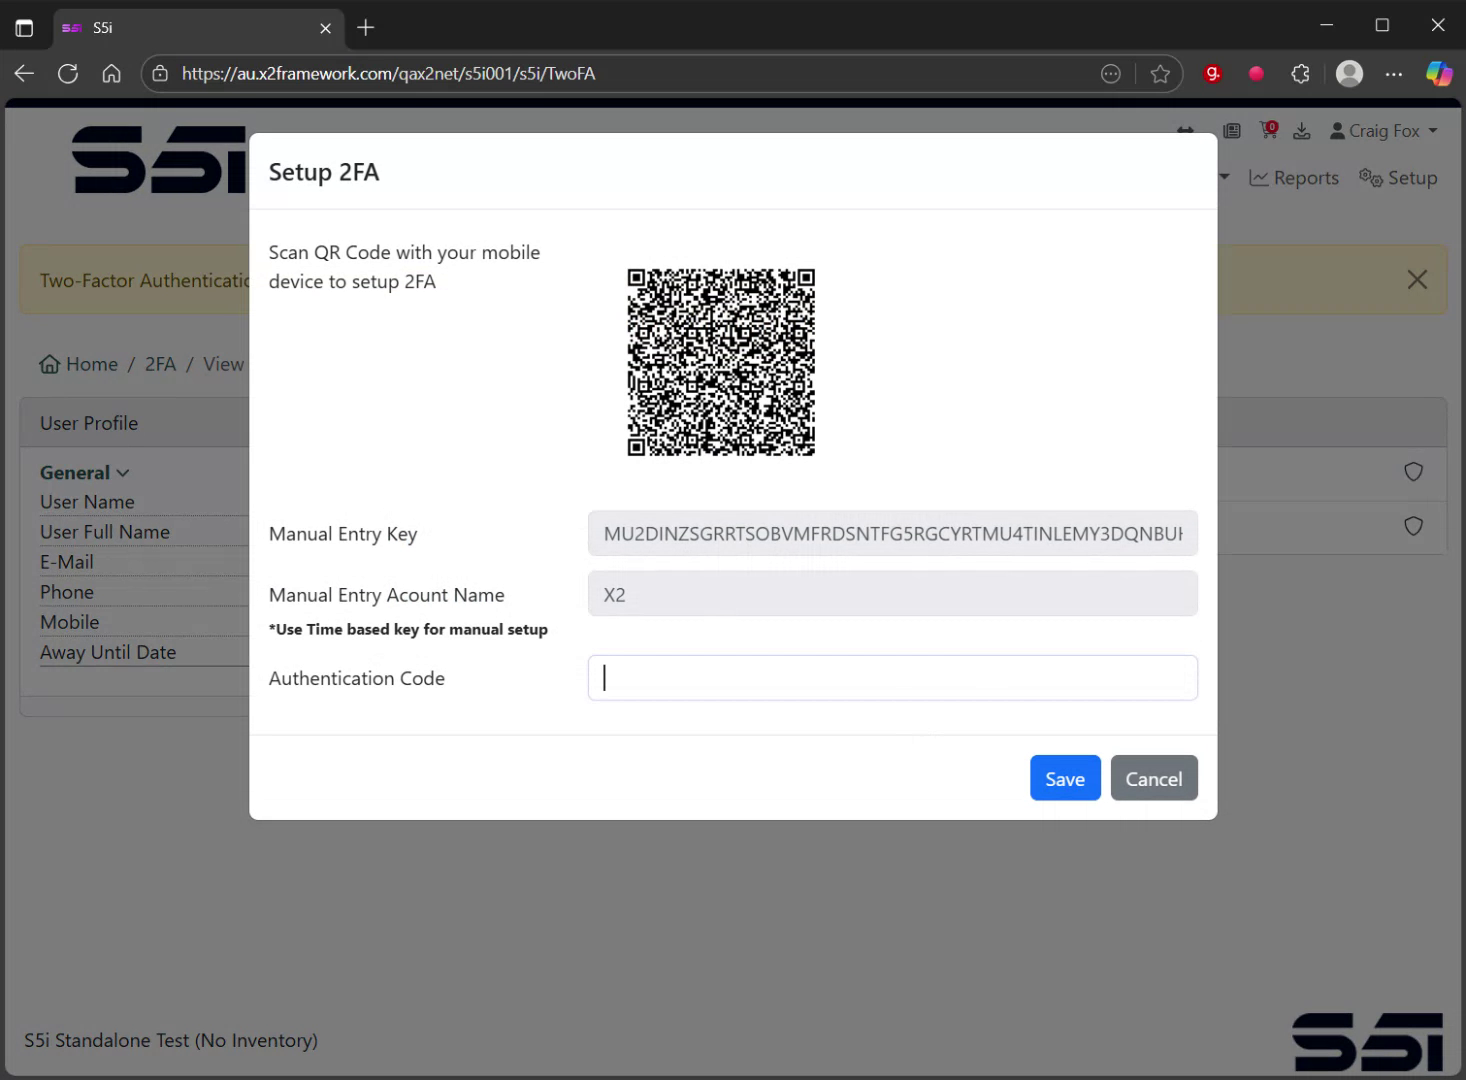Screen dimensions: 1466x1080
Task: Click the S5i Standalone Test footer text
Action: [171, 1040]
